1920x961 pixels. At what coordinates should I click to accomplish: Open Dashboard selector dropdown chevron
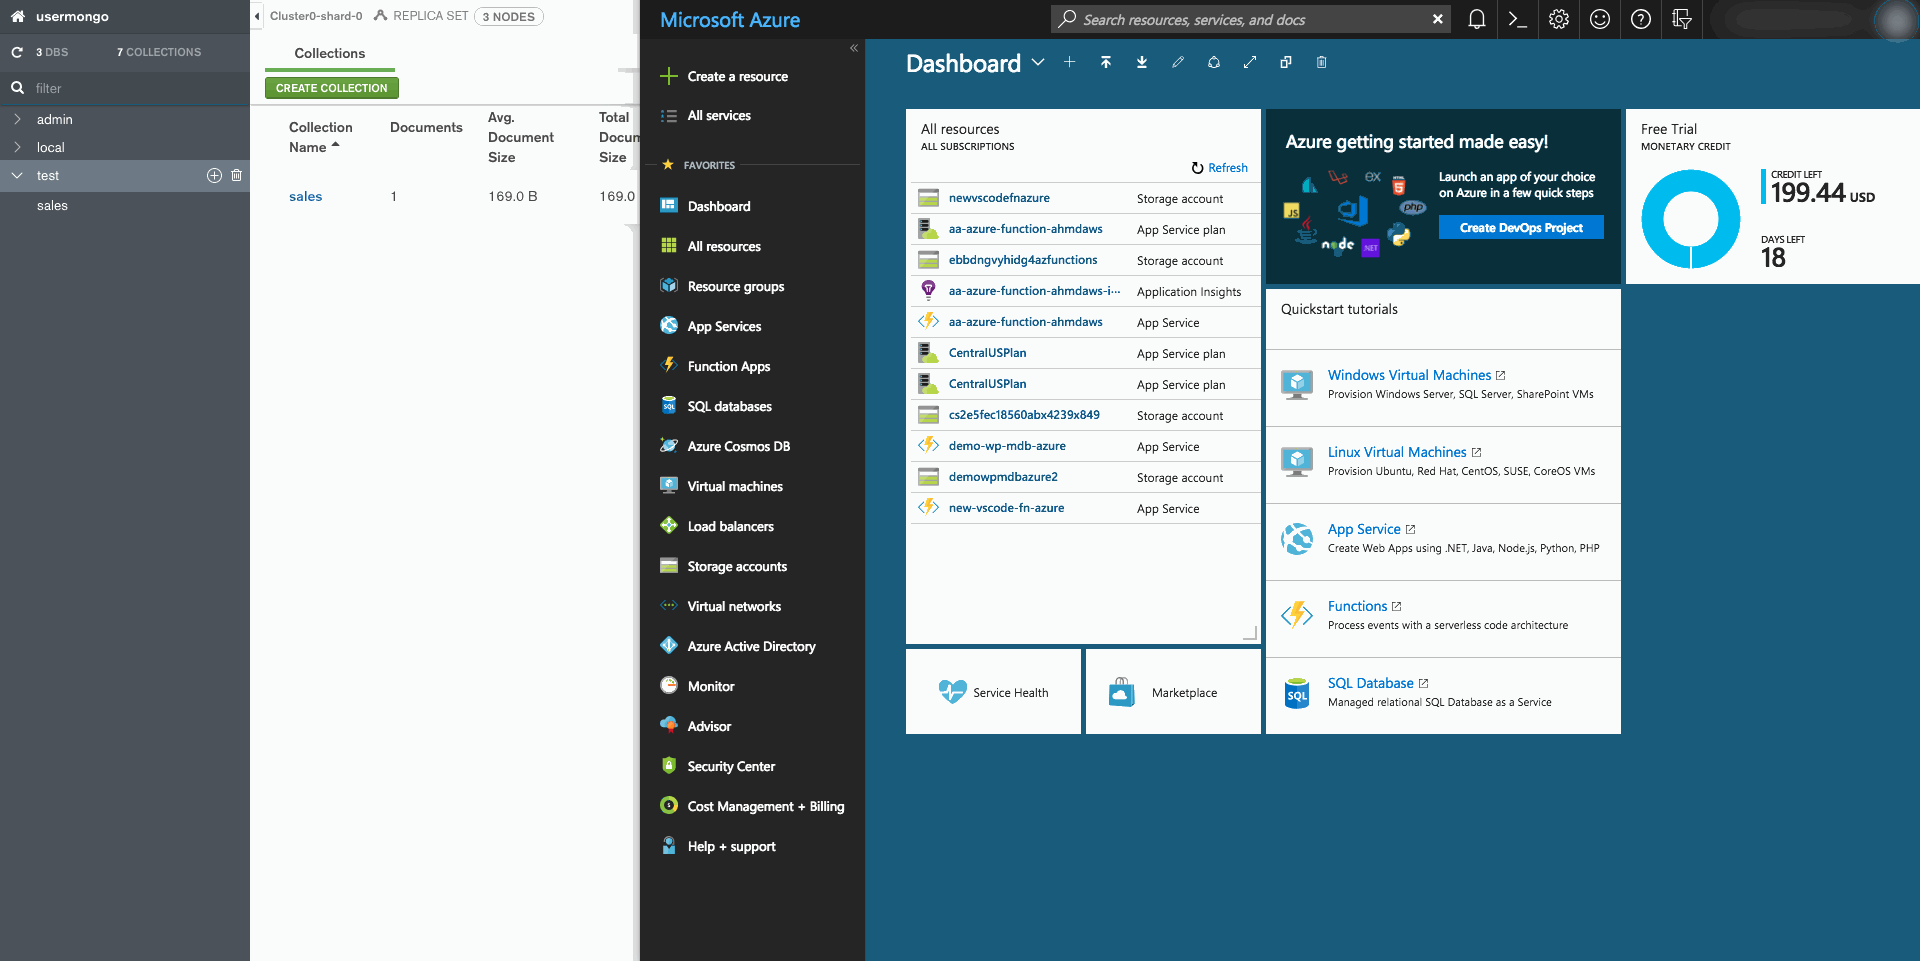[1038, 62]
